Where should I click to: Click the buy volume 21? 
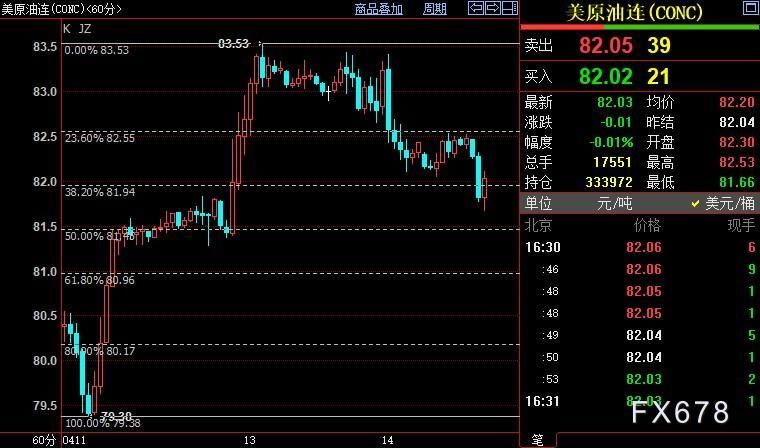(658, 77)
